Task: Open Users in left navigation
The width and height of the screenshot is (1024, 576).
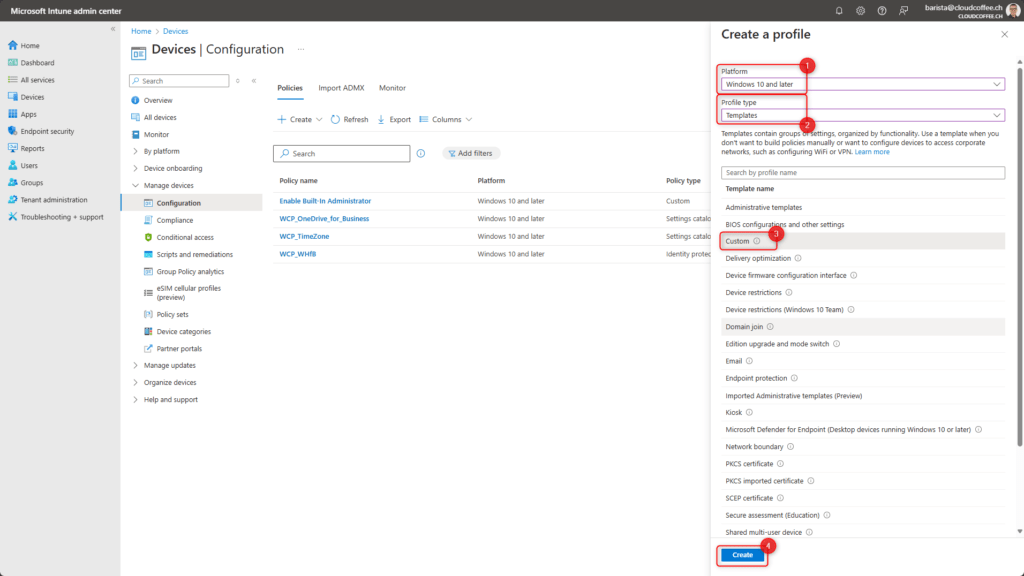Action: [29, 166]
